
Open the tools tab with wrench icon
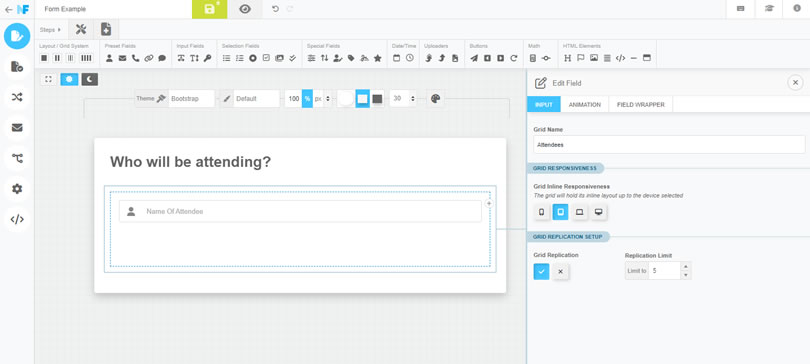[81, 30]
